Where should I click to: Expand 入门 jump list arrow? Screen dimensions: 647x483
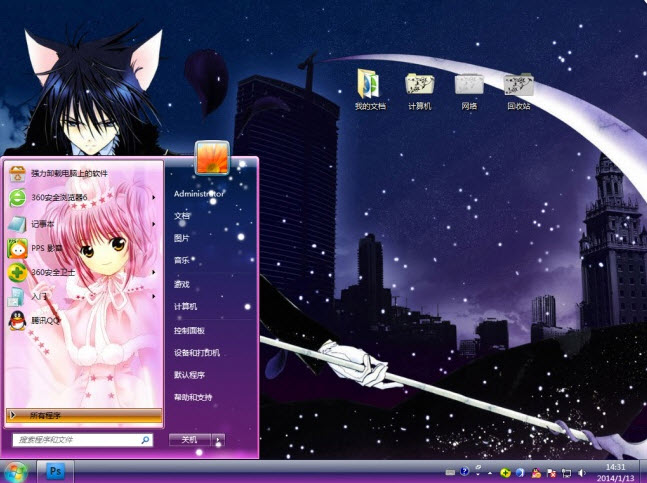154,297
